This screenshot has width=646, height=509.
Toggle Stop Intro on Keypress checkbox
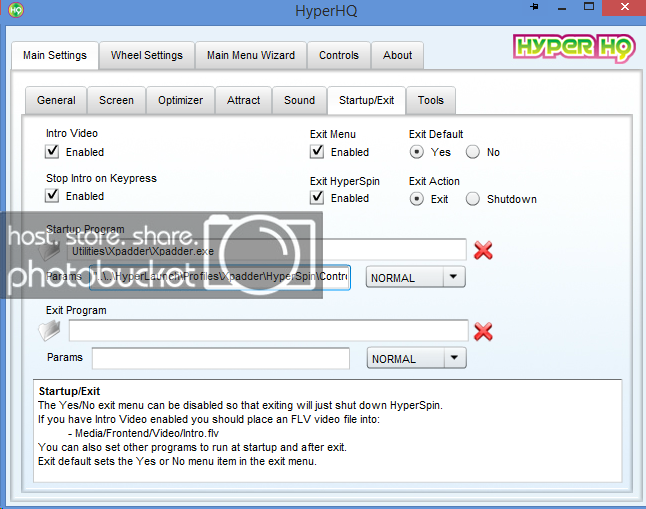(52, 195)
